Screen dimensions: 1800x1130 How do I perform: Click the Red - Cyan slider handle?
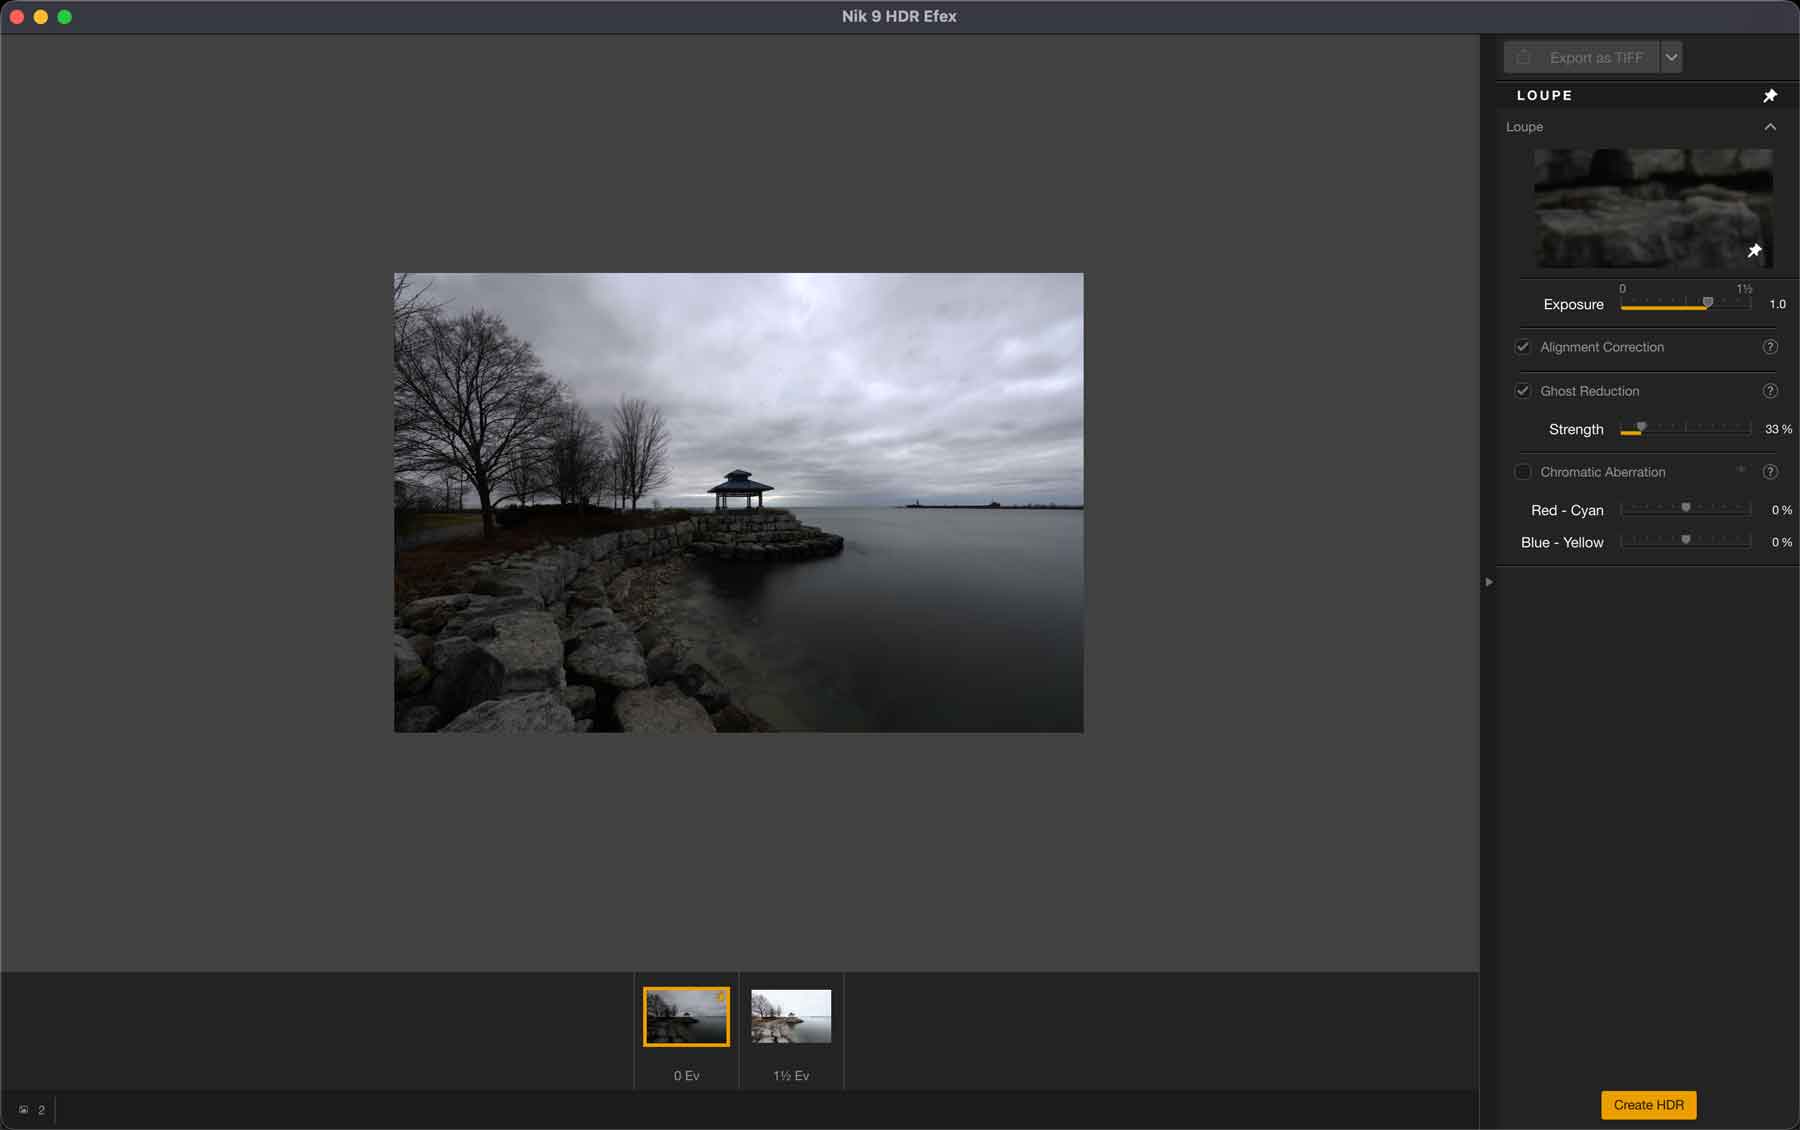pyautogui.click(x=1685, y=509)
